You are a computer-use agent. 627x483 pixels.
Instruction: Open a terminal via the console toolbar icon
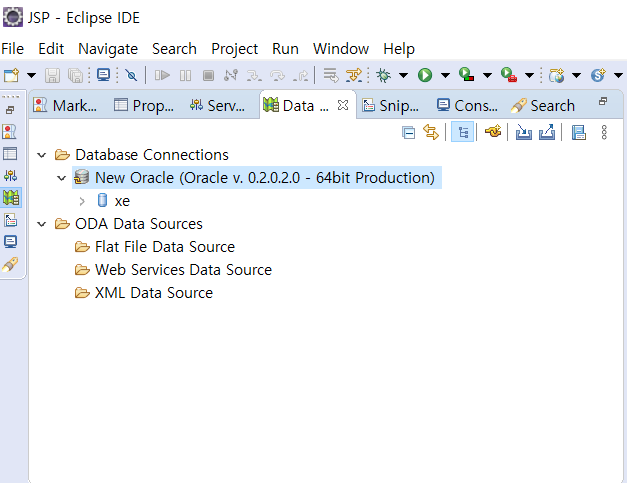[x=104, y=75]
